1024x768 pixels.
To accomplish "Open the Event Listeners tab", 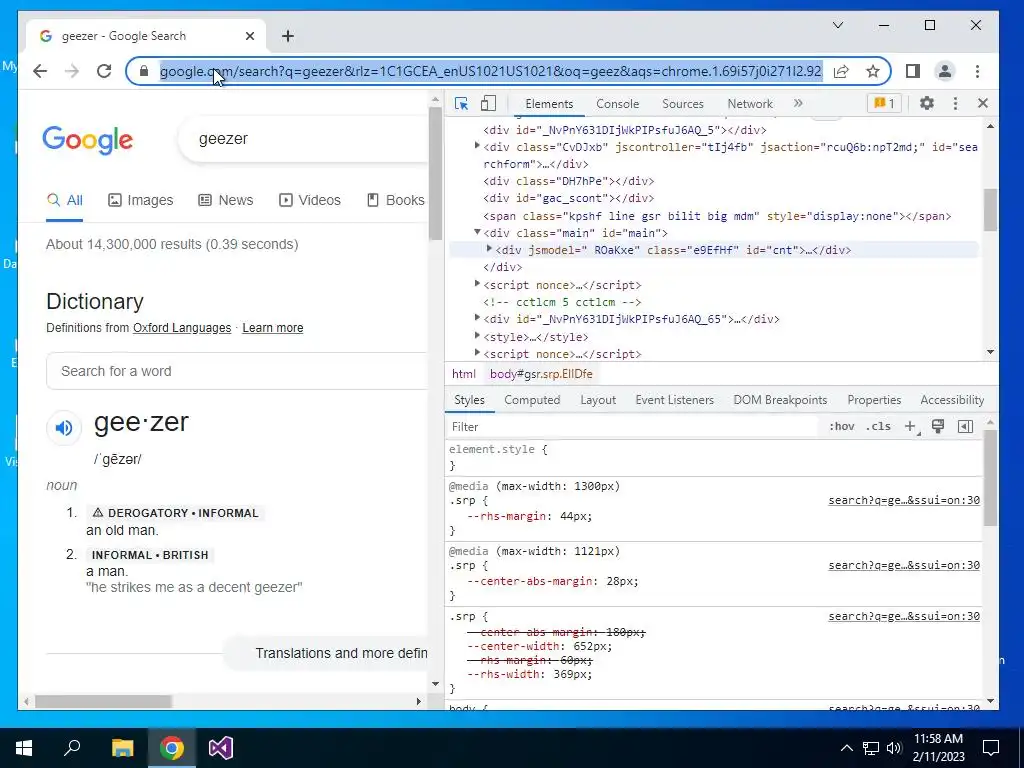I will pyautogui.click(x=674, y=400).
